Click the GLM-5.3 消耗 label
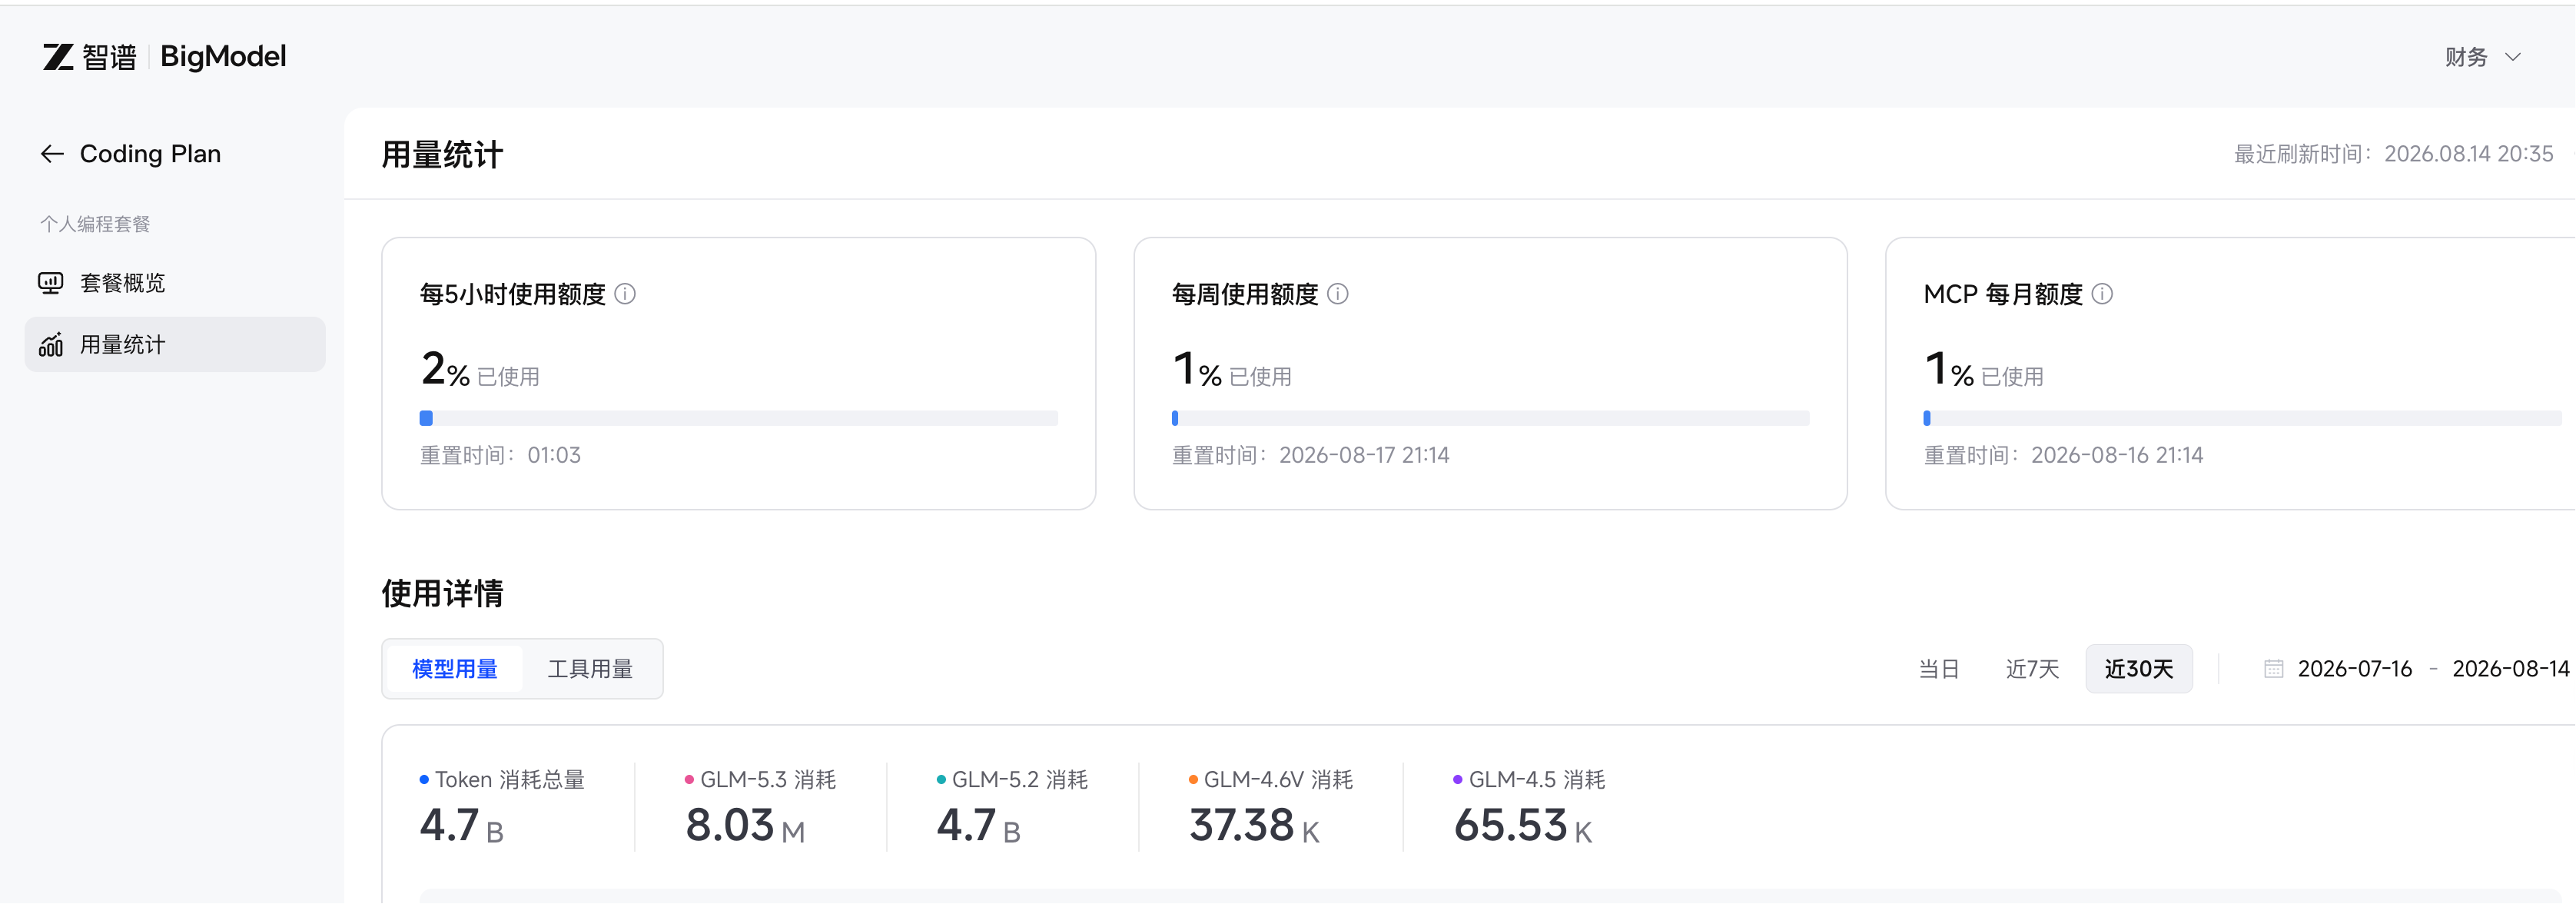This screenshot has width=2576, height=904. [x=768, y=780]
